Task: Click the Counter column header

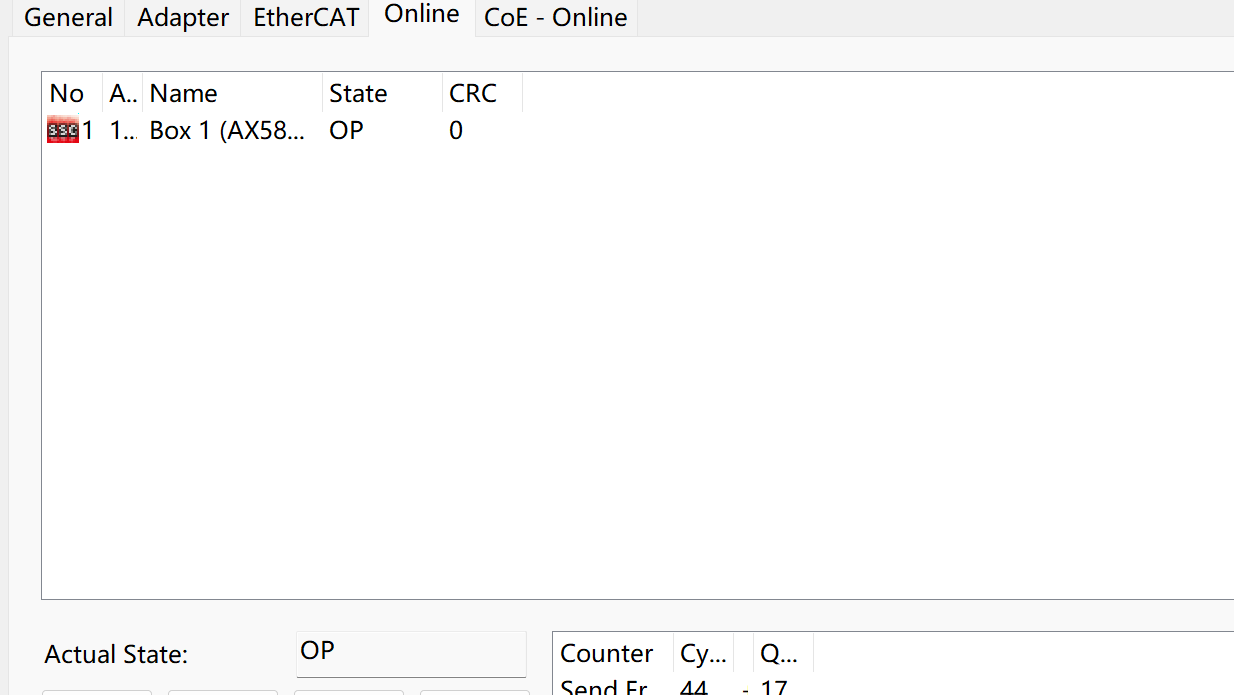Action: pos(607,652)
